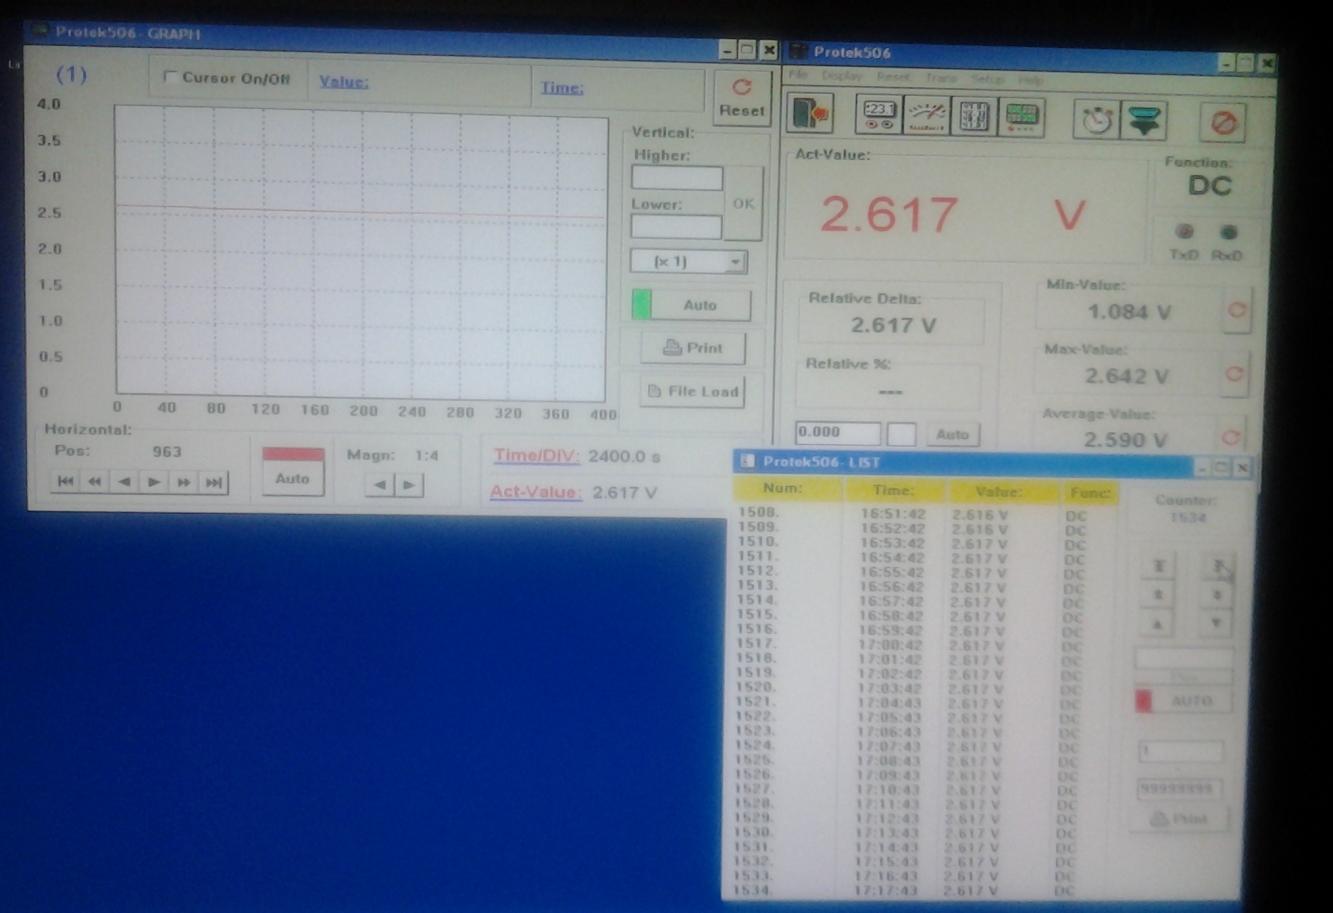This screenshot has height=913, width=1333.
Task: Go to bottom of list in LIST window
Action: coord(1218,566)
